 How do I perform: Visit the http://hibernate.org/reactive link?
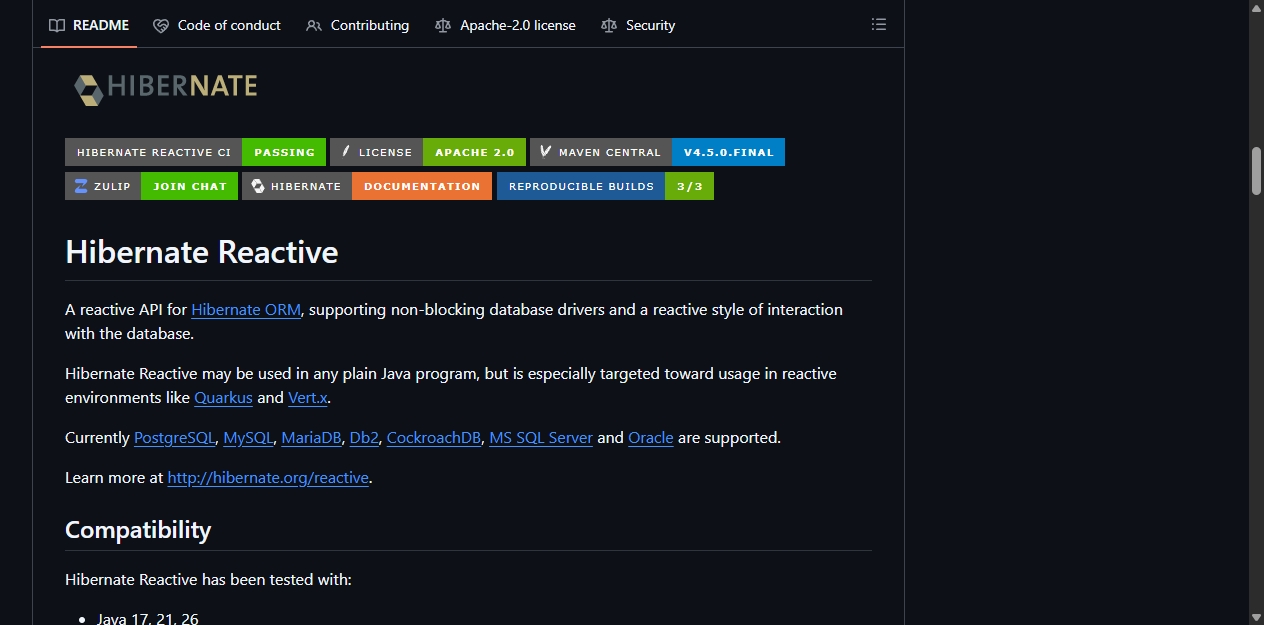[268, 478]
